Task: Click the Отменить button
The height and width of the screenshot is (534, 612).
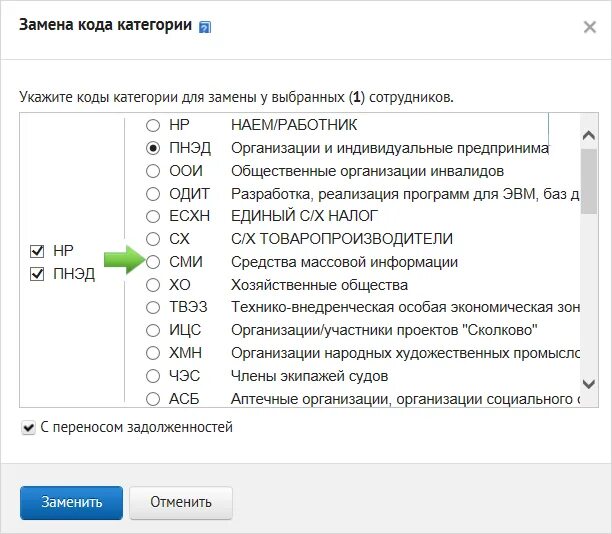Action: (180, 502)
